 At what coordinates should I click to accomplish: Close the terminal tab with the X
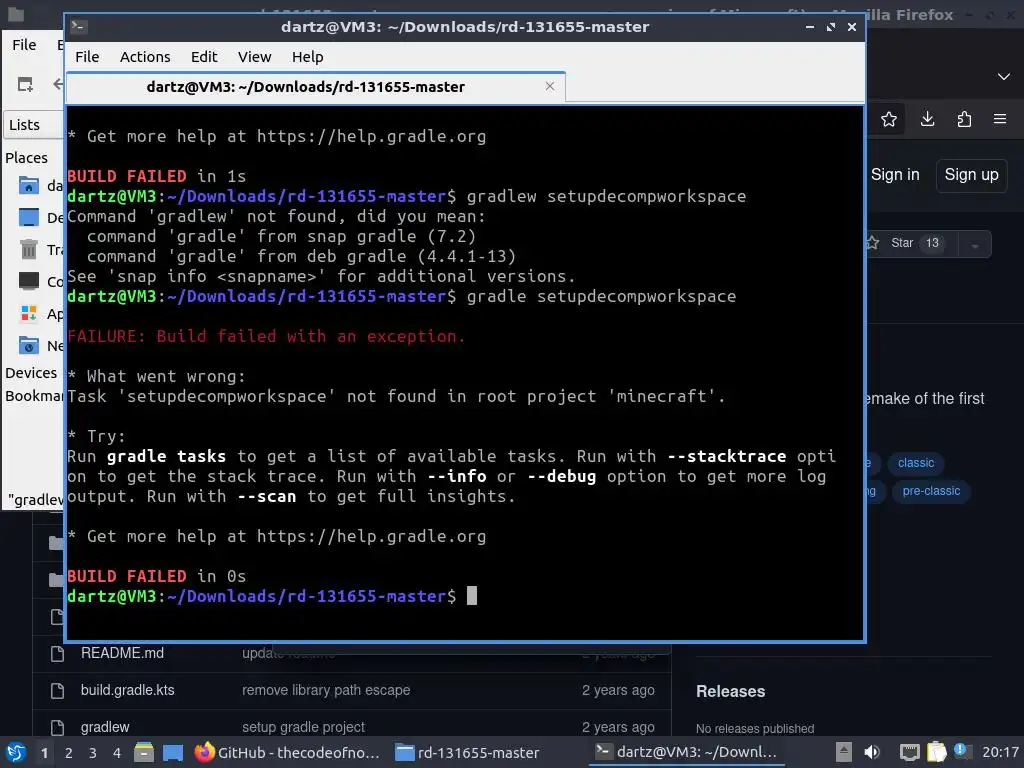[550, 86]
